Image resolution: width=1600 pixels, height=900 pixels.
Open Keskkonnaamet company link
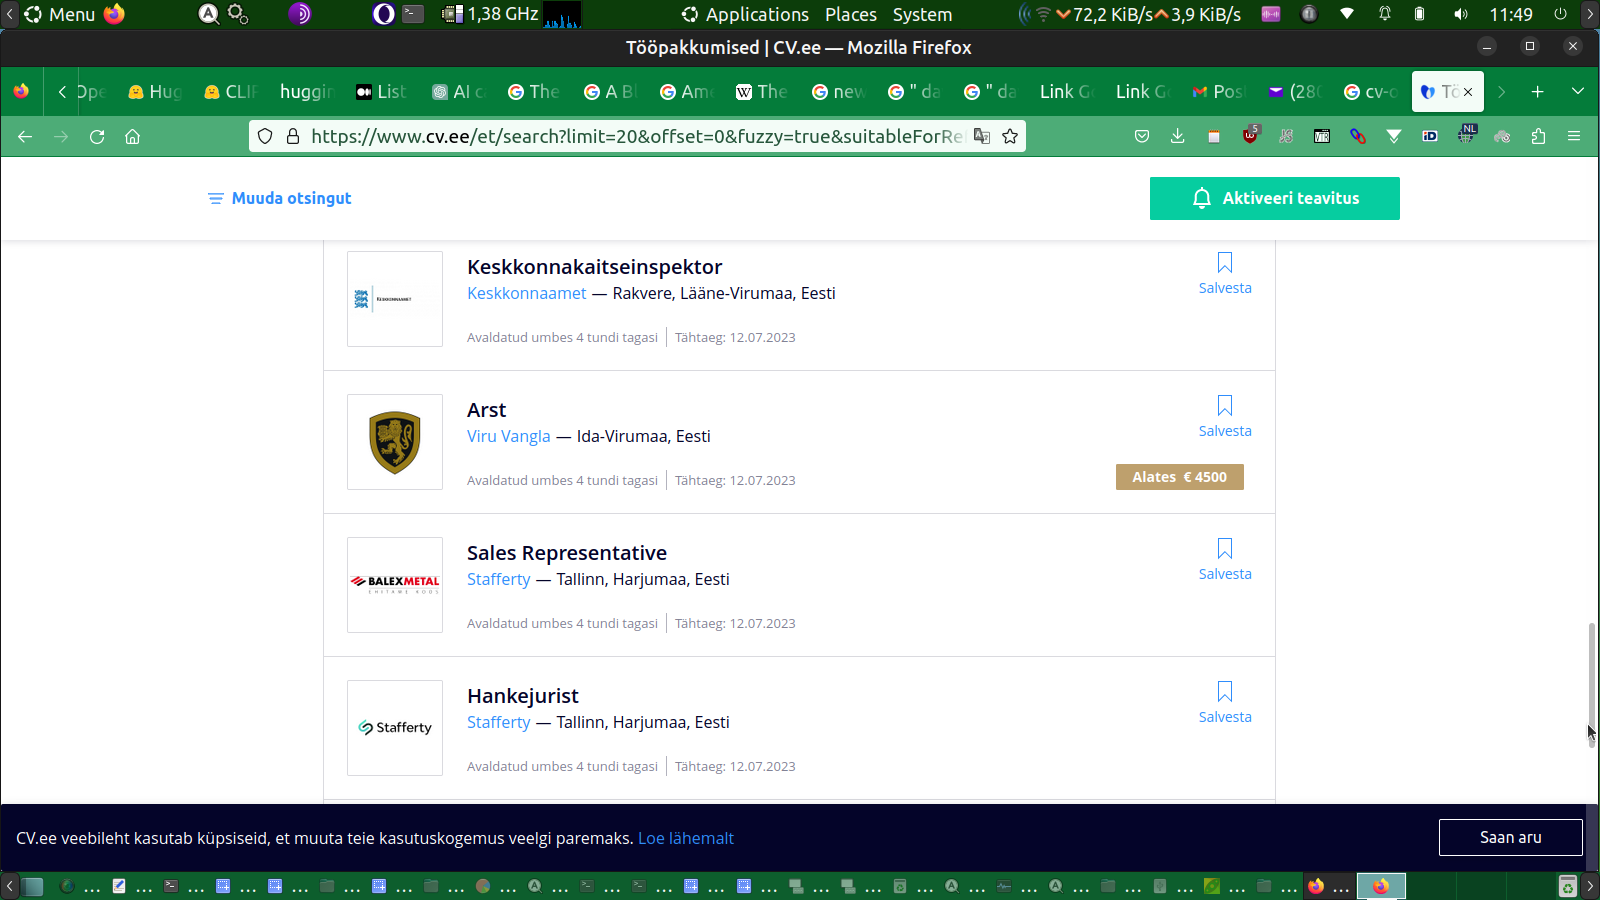527,293
